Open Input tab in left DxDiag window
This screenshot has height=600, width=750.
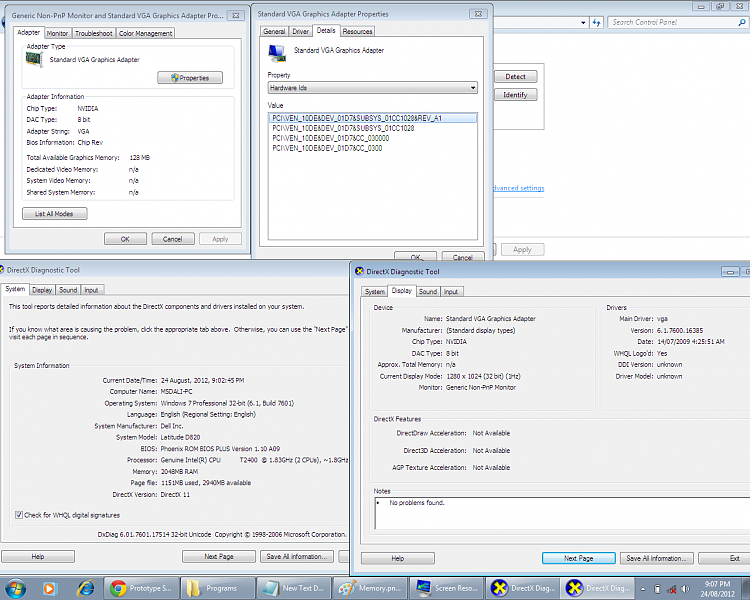pyautogui.click(x=91, y=290)
